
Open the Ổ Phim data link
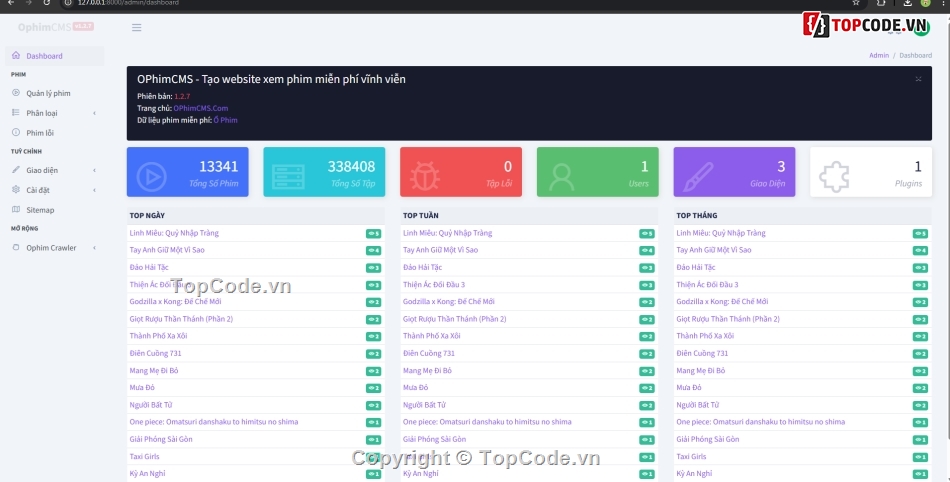[225, 120]
